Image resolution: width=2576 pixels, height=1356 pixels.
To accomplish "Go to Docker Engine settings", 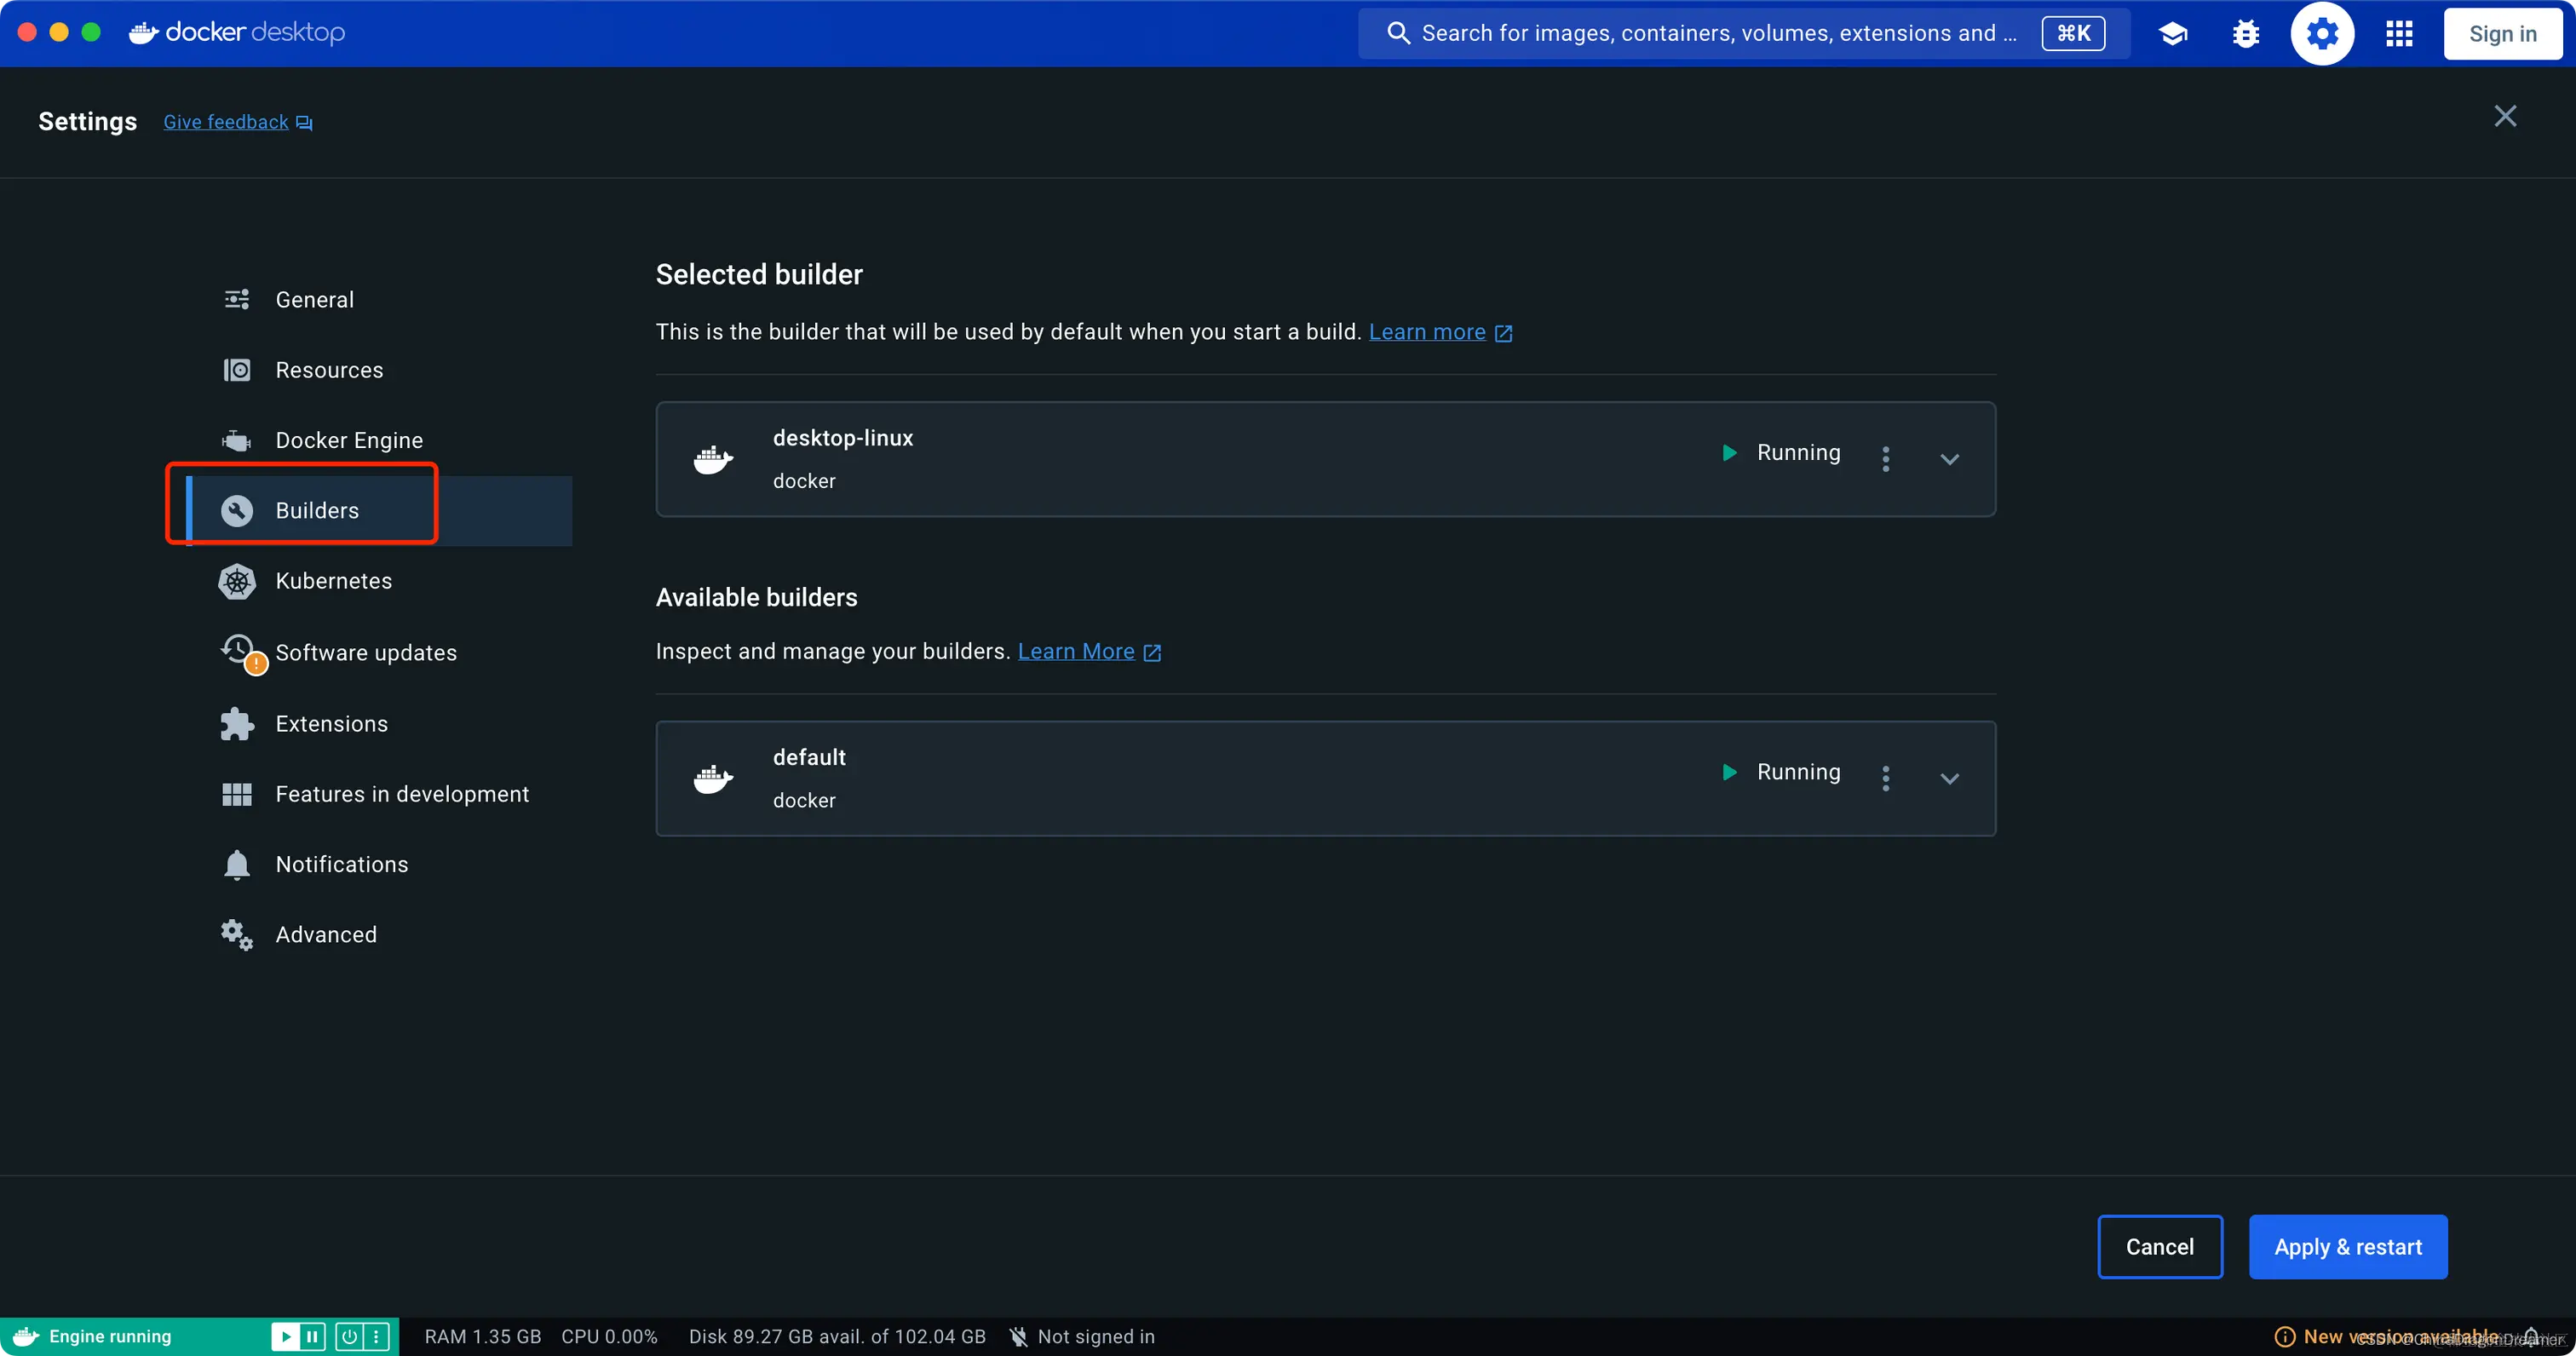I will tap(348, 440).
